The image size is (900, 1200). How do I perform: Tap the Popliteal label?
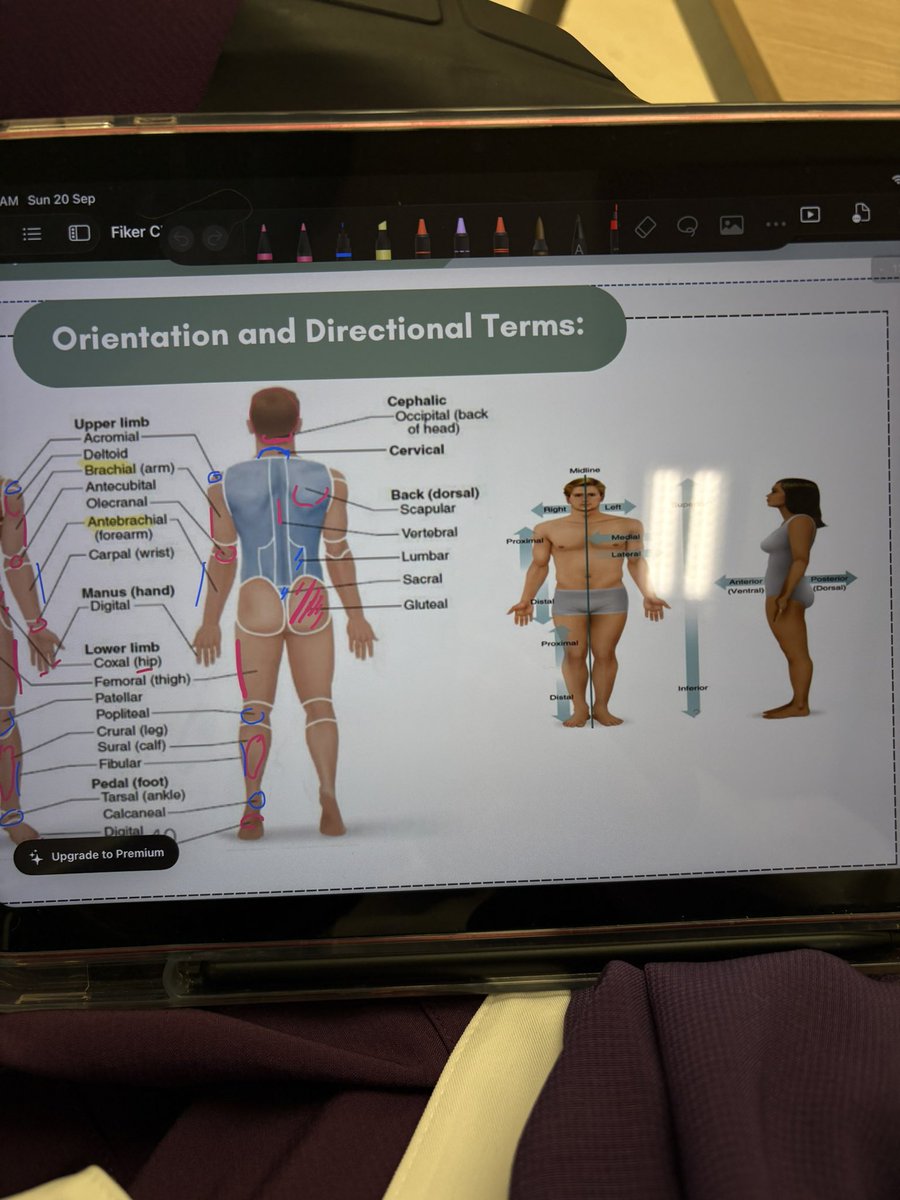[122, 714]
